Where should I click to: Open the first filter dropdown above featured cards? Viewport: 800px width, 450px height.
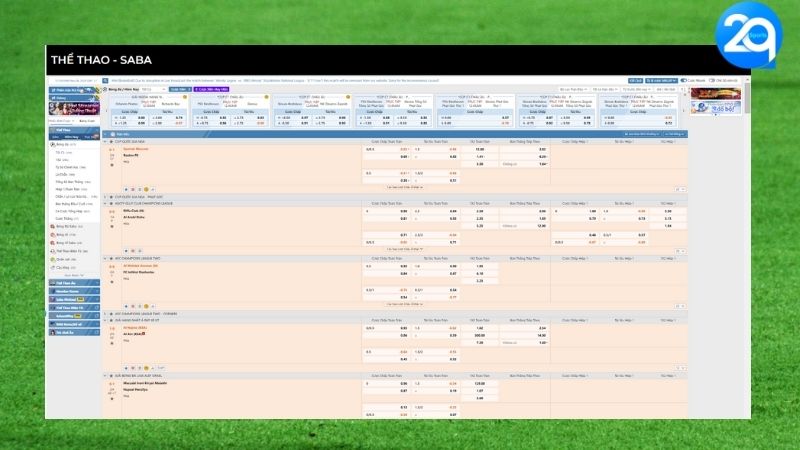pyautogui.click(x=573, y=89)
